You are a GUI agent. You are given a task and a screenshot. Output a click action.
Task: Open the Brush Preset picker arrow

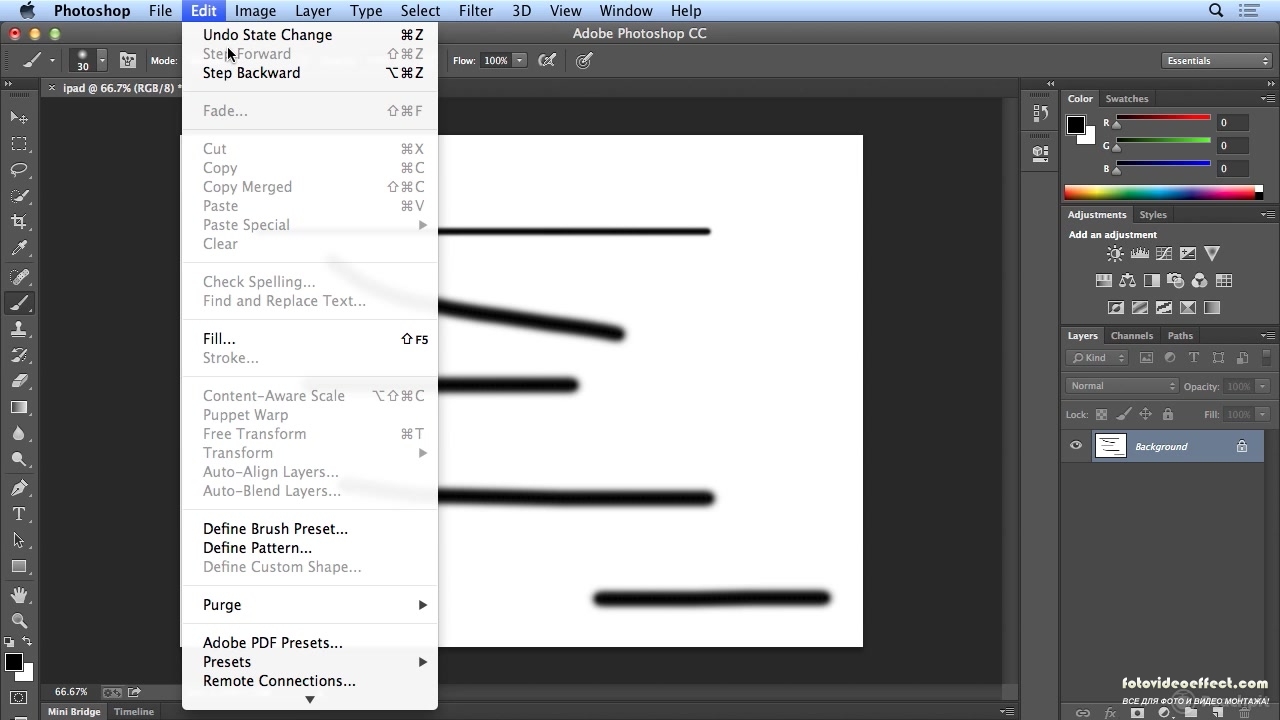click(101, 61)
